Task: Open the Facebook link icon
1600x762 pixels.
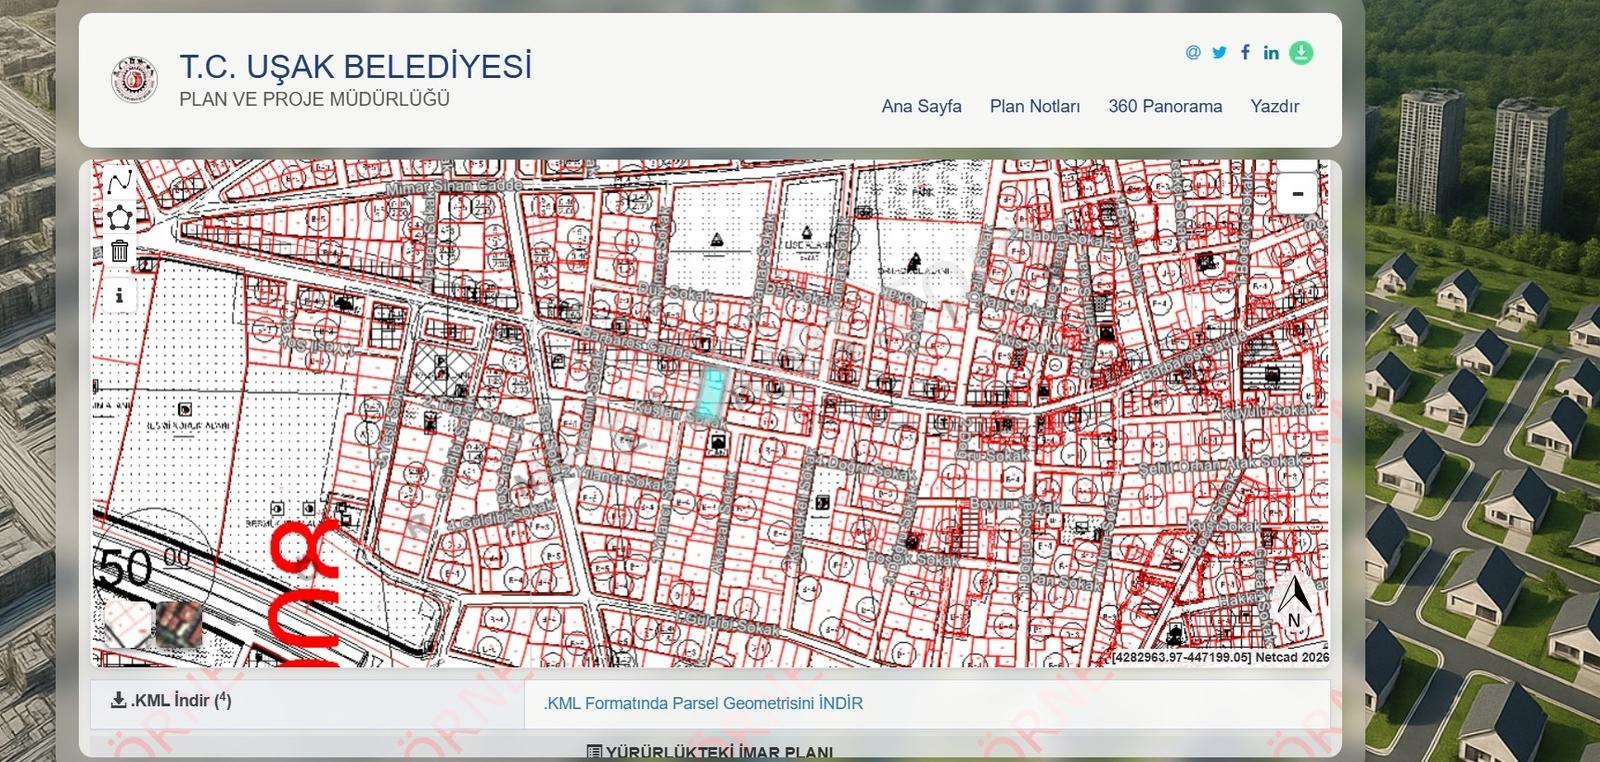Action: 1245,52
